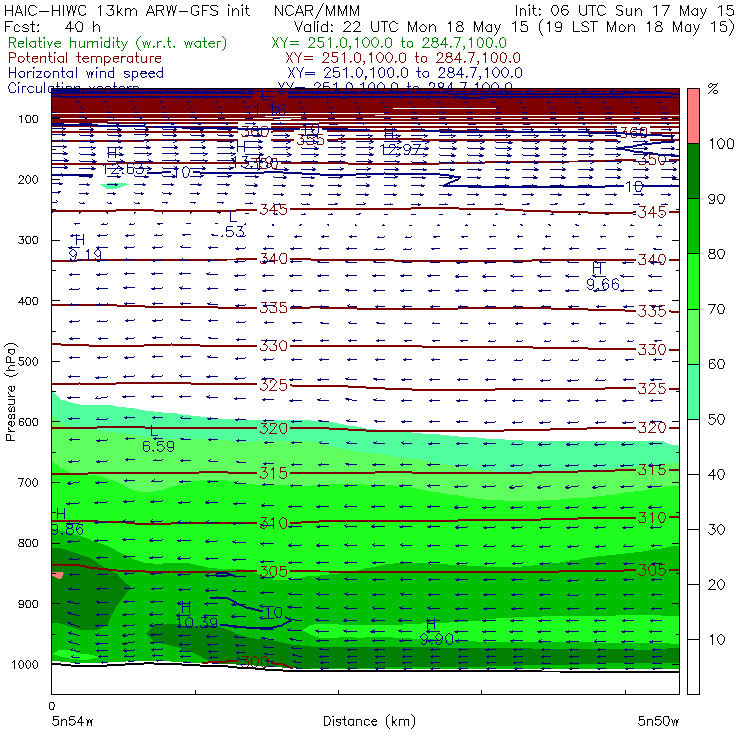Click the 'Distance (km)' axis title
The width and height of the screenshot is (740, 740).
tap(369, 721)
